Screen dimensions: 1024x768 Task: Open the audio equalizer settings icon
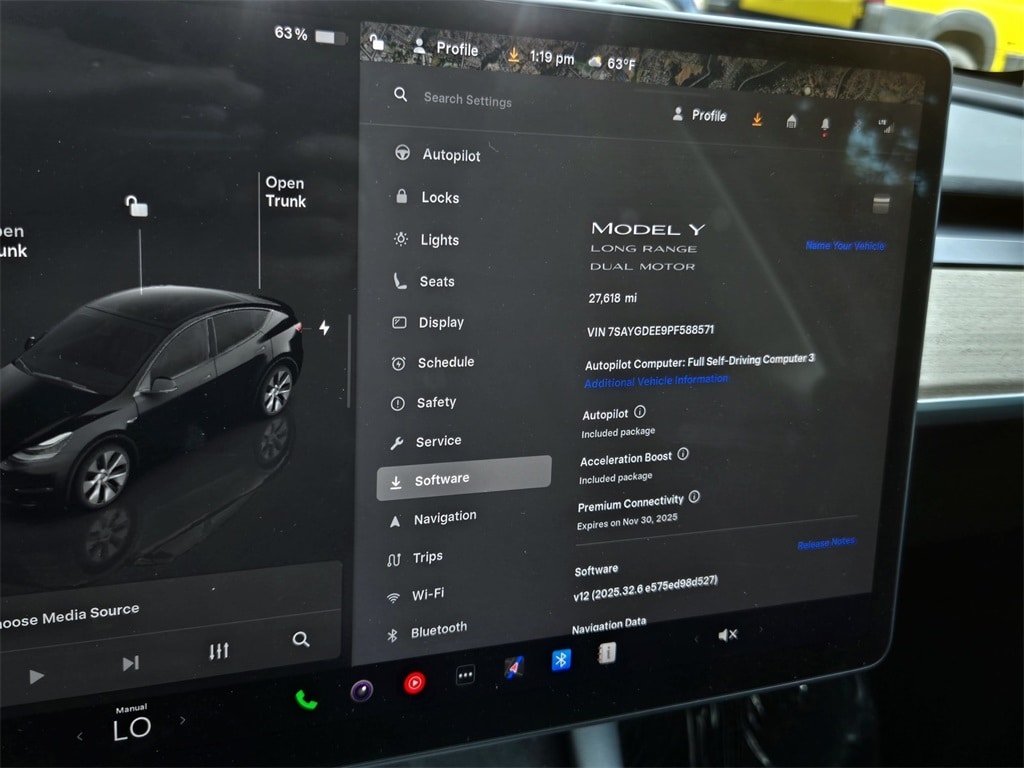point(219,651)
